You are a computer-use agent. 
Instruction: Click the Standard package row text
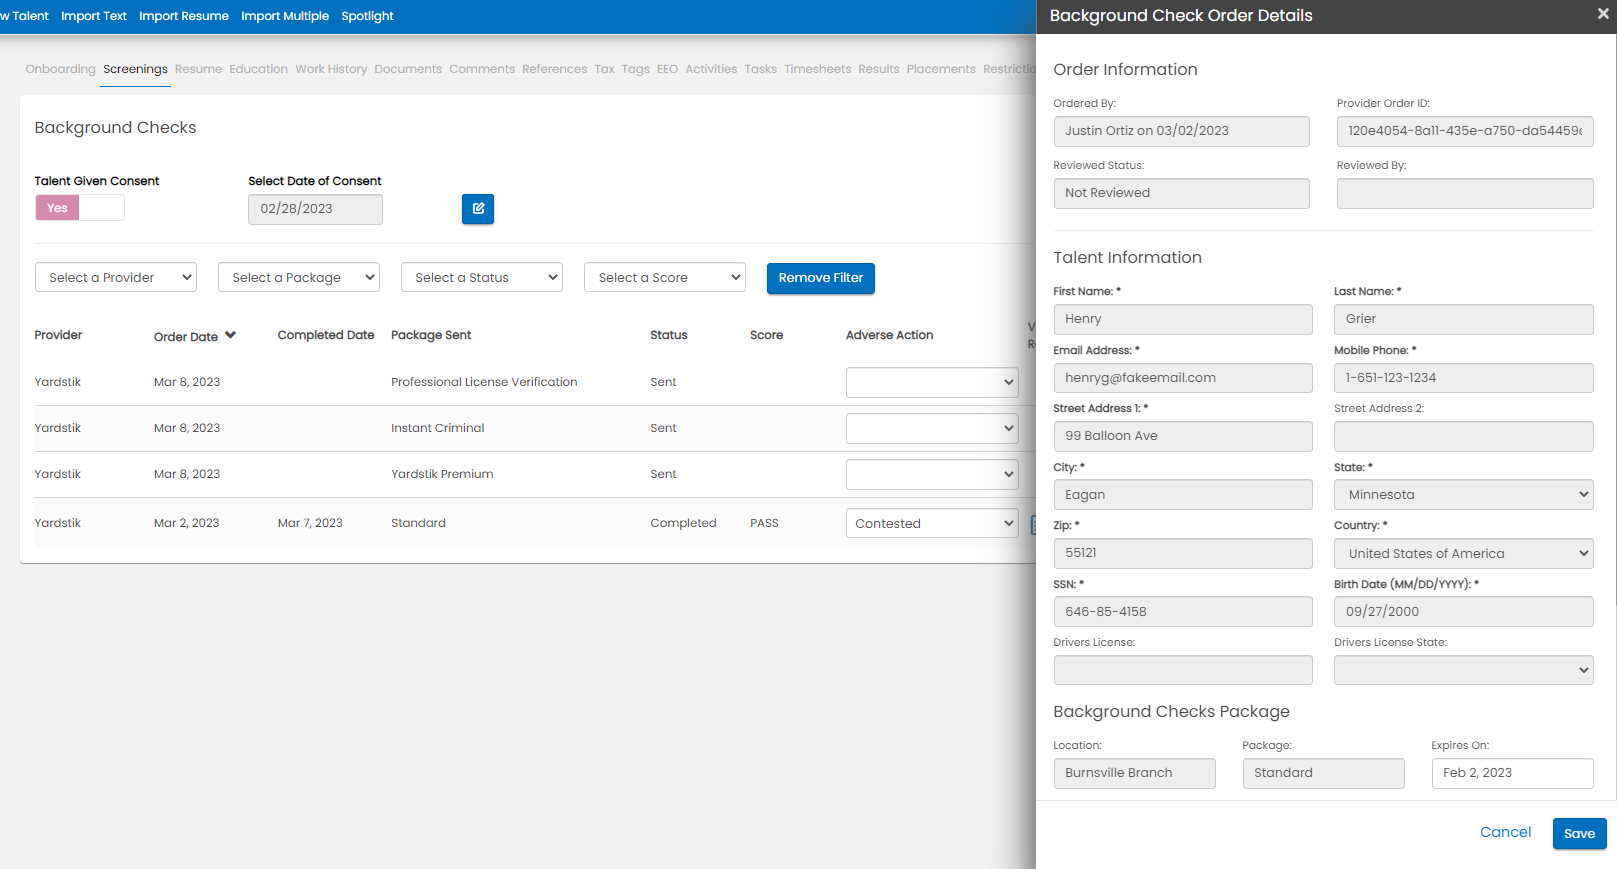pos(418,523)
